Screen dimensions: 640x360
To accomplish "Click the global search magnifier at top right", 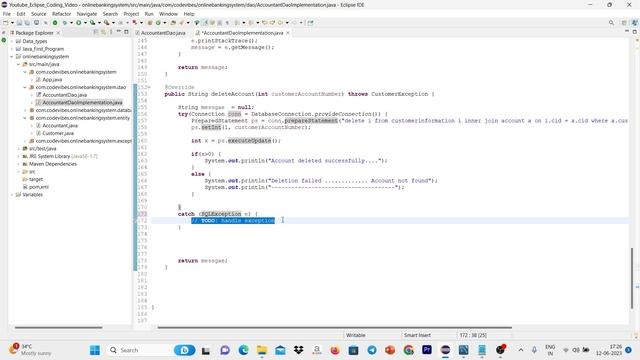I will pyautogui.click(x=611, y=23).
